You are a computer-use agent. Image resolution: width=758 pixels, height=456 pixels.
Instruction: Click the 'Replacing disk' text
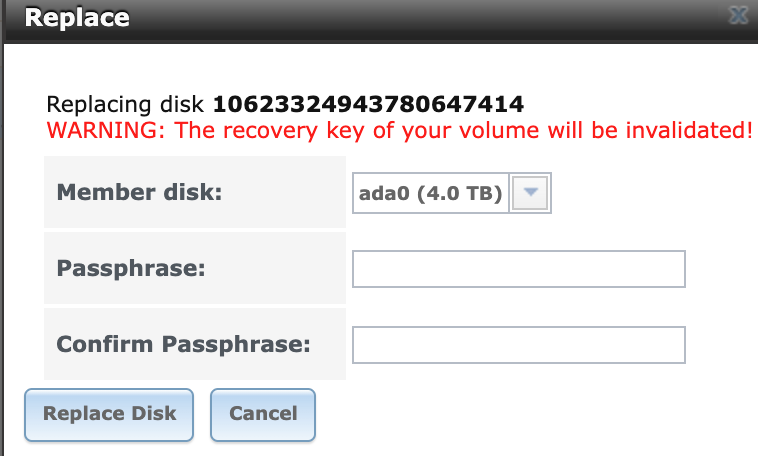coord(125,104)
